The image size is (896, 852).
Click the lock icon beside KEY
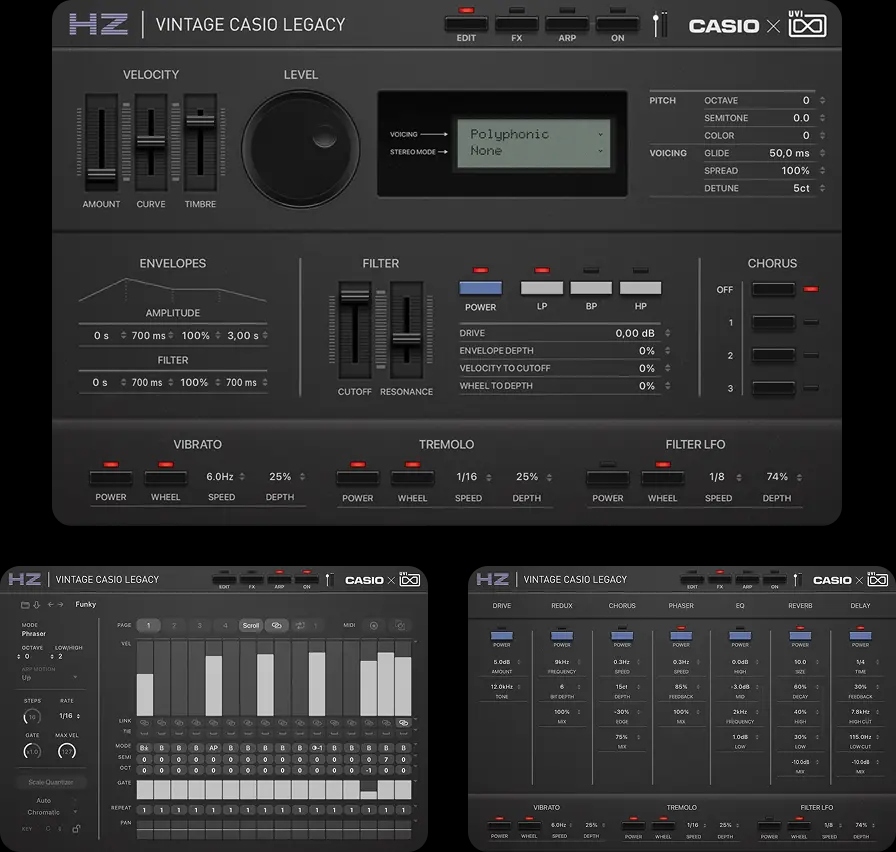tap(76, 829)
